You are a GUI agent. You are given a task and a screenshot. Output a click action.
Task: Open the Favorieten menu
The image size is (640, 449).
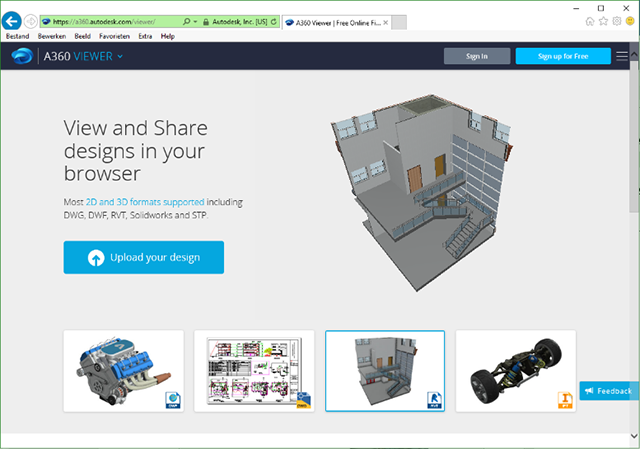click(x=114, y=36)
